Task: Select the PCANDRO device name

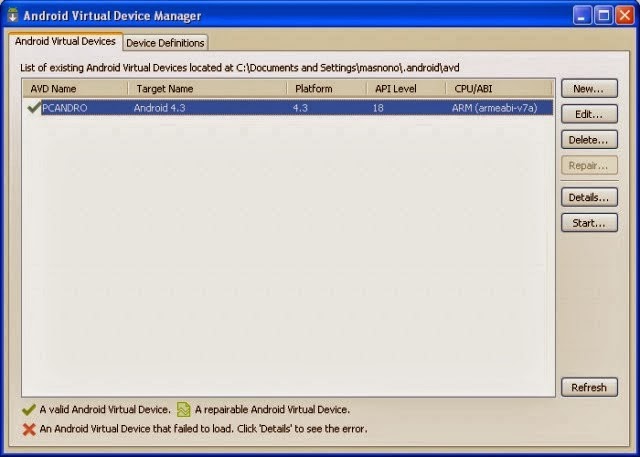Action: (x=64, y=108)
